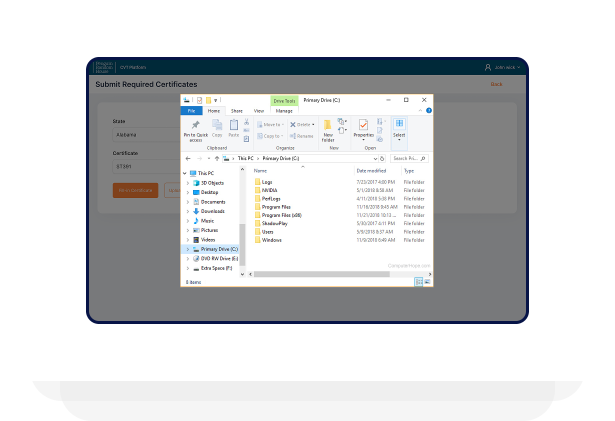Click the New folder icon
This screenshot has height=421, width=615.
[328, 125]
